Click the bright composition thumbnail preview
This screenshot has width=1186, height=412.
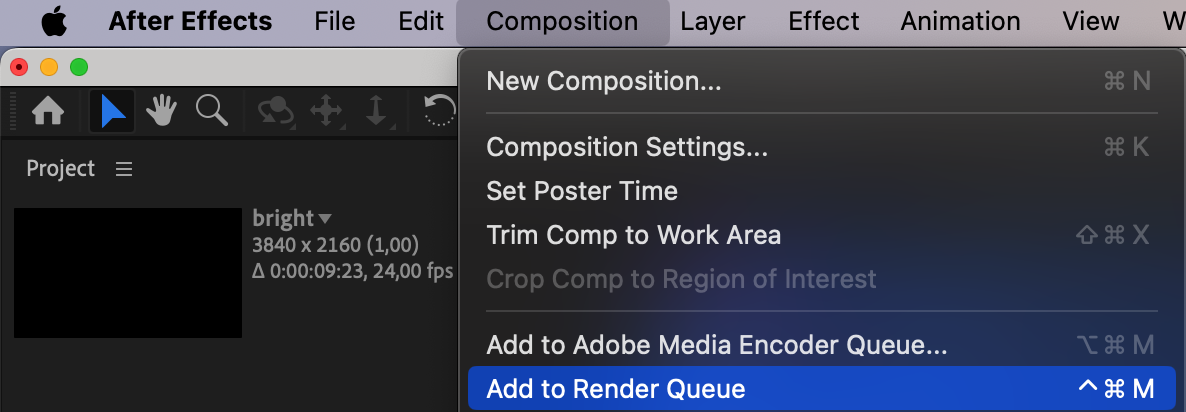coord(128,273)
